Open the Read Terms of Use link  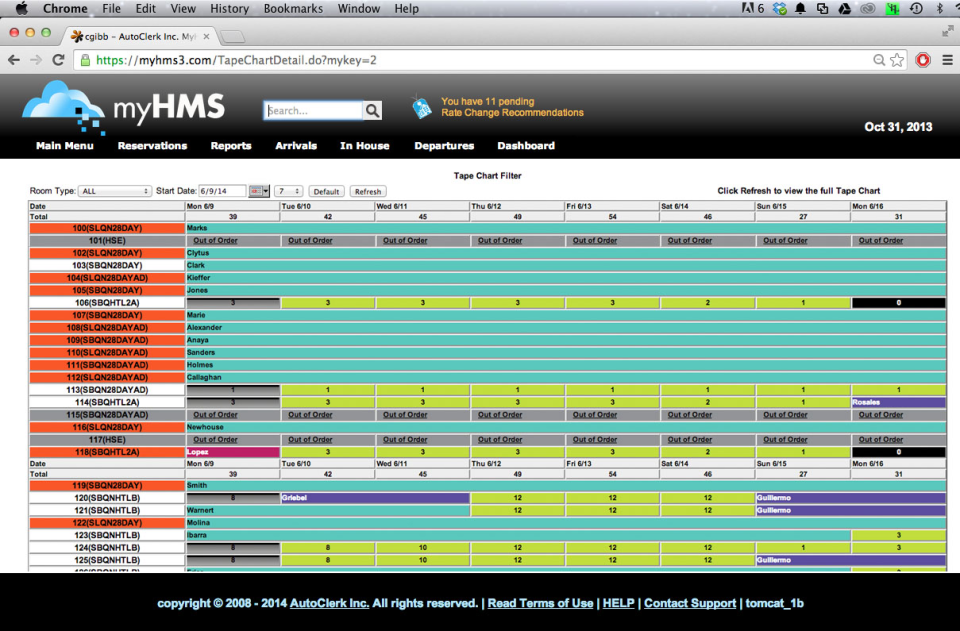540,603
